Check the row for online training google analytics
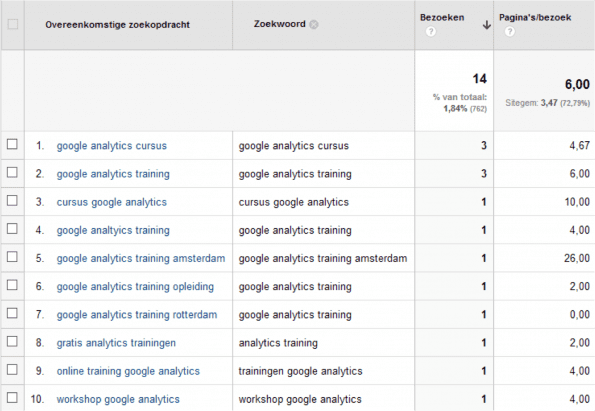The height and width of the screenshot is (411, 595). click(x=12, y=370)
